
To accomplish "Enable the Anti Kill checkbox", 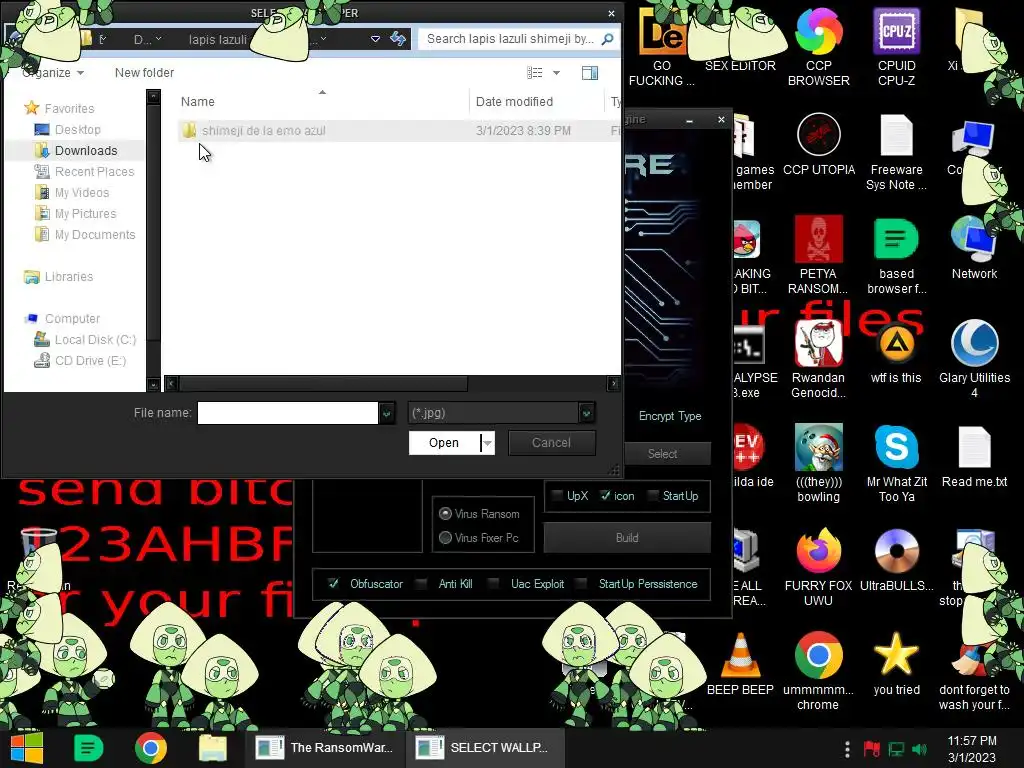I will (x=421, y=583).
